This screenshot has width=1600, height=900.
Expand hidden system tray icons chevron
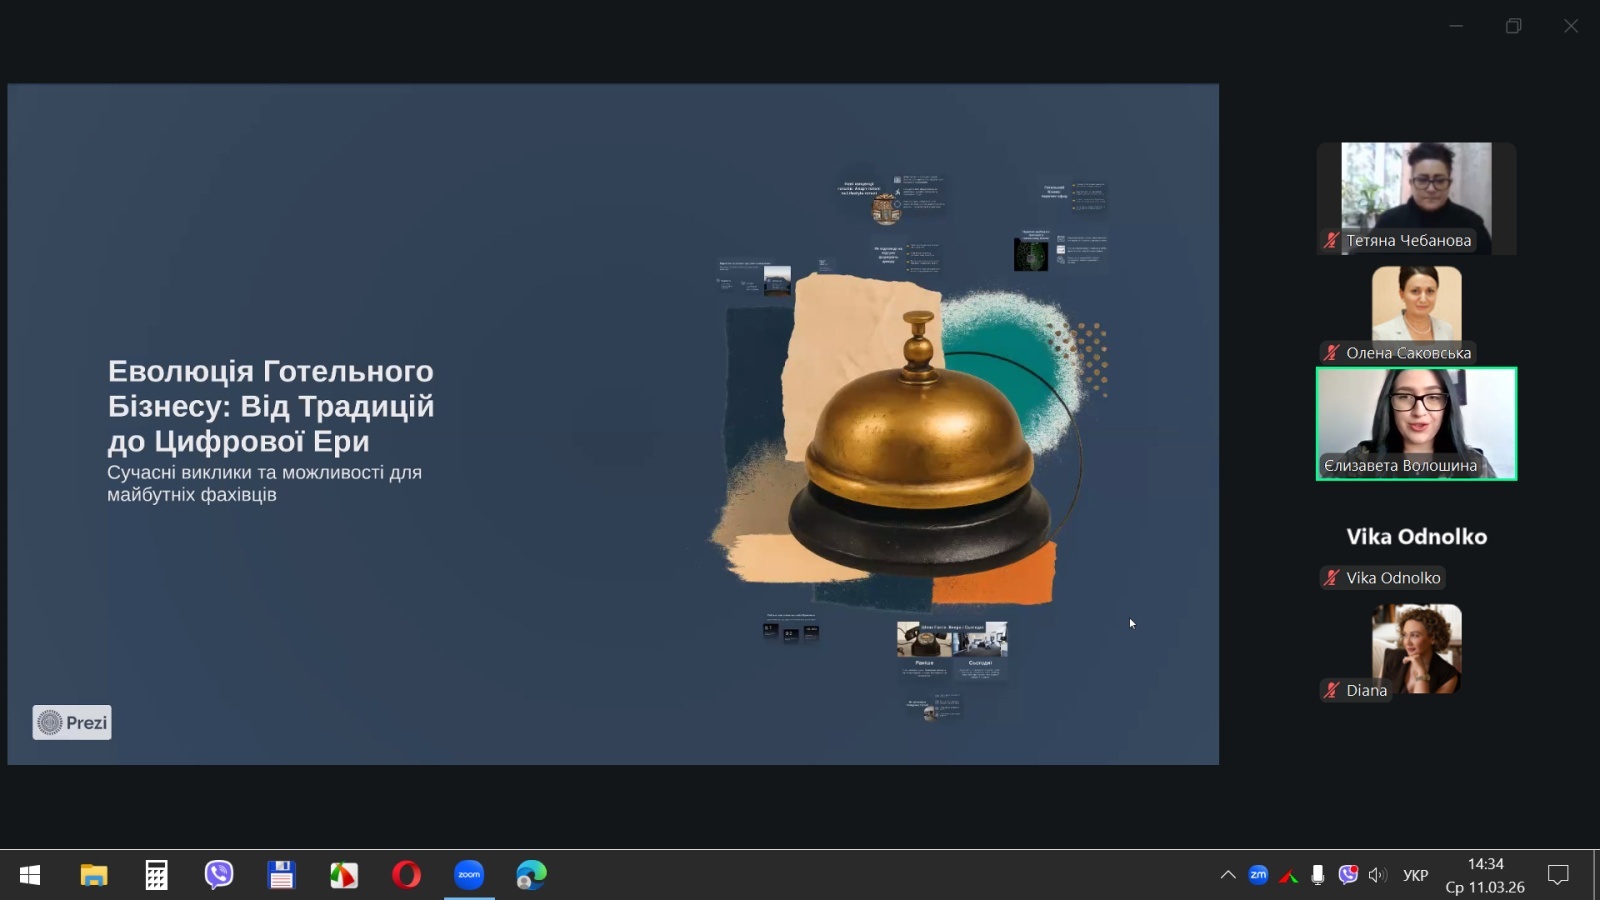[x=1228, y=875]
